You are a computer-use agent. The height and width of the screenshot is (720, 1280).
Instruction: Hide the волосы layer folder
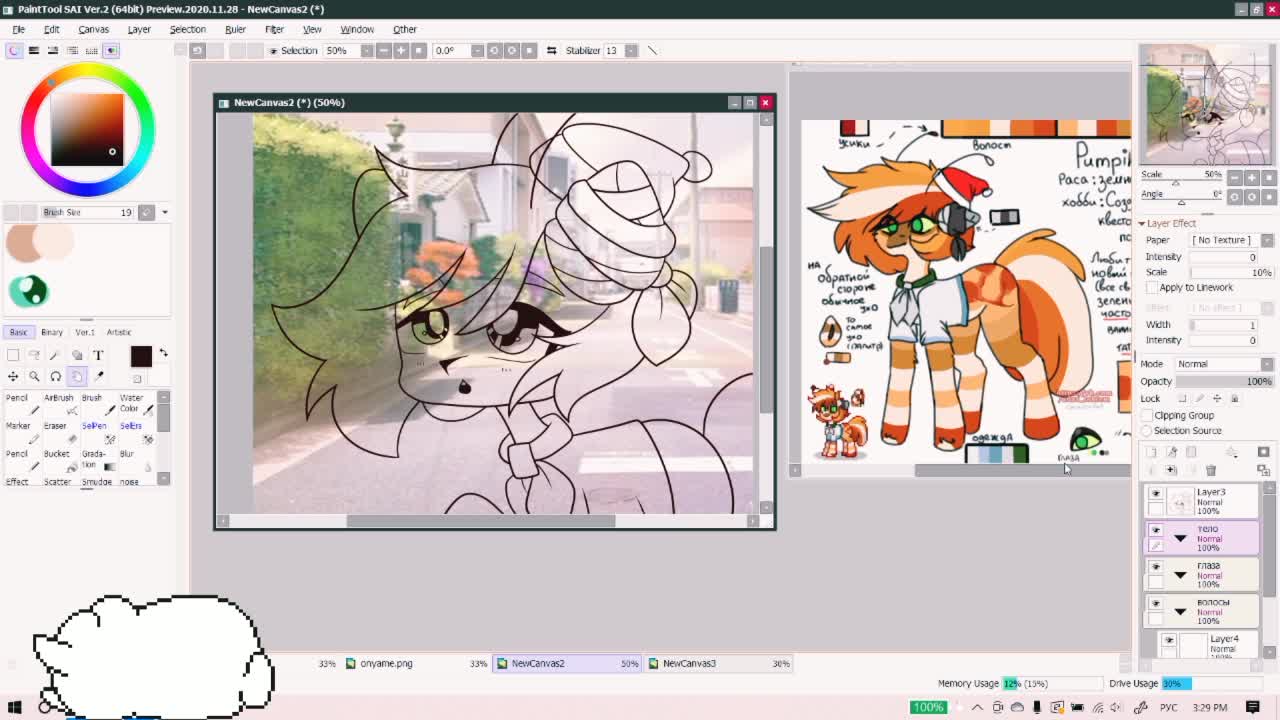pos(1155,604)
